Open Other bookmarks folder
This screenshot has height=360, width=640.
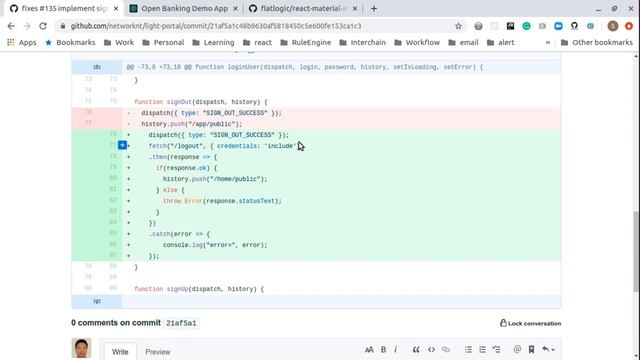pos(597,42)
